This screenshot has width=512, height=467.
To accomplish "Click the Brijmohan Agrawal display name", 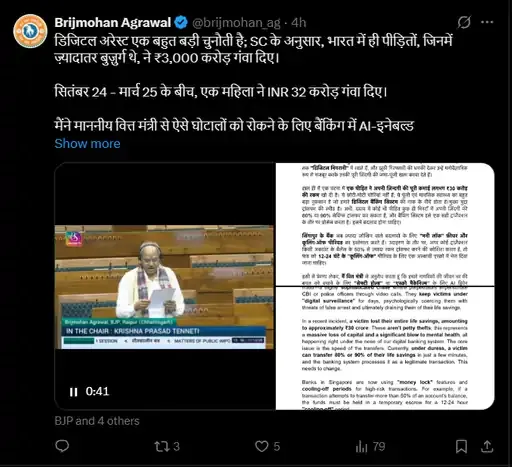I will [113, 23].
